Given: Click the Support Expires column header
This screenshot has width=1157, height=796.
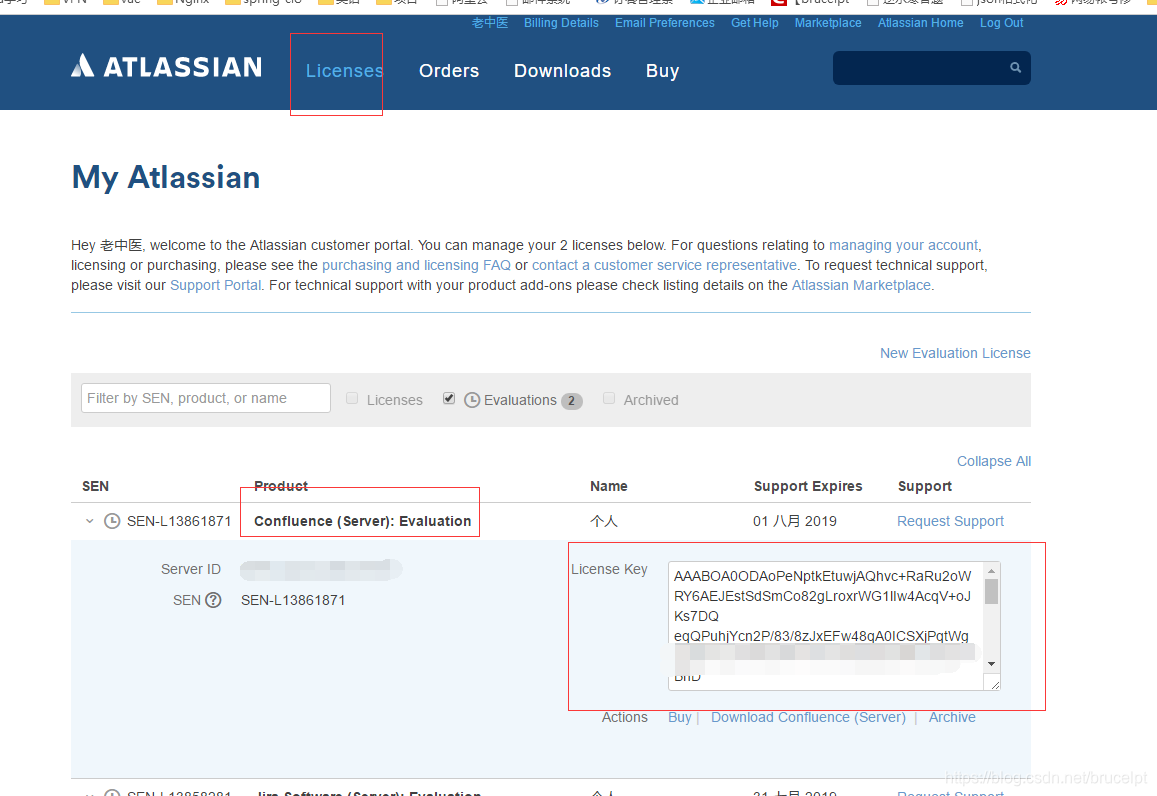Looking at the screenshot, I should [808, 486].
